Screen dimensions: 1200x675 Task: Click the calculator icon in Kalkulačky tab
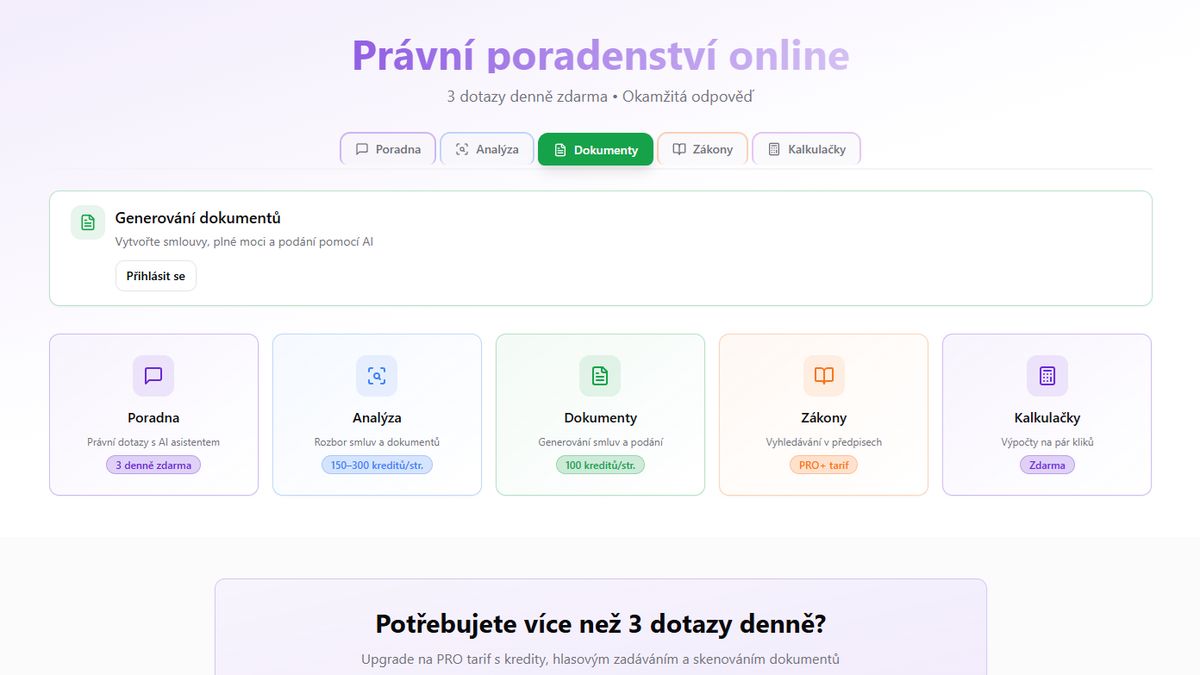pos(774,150)
